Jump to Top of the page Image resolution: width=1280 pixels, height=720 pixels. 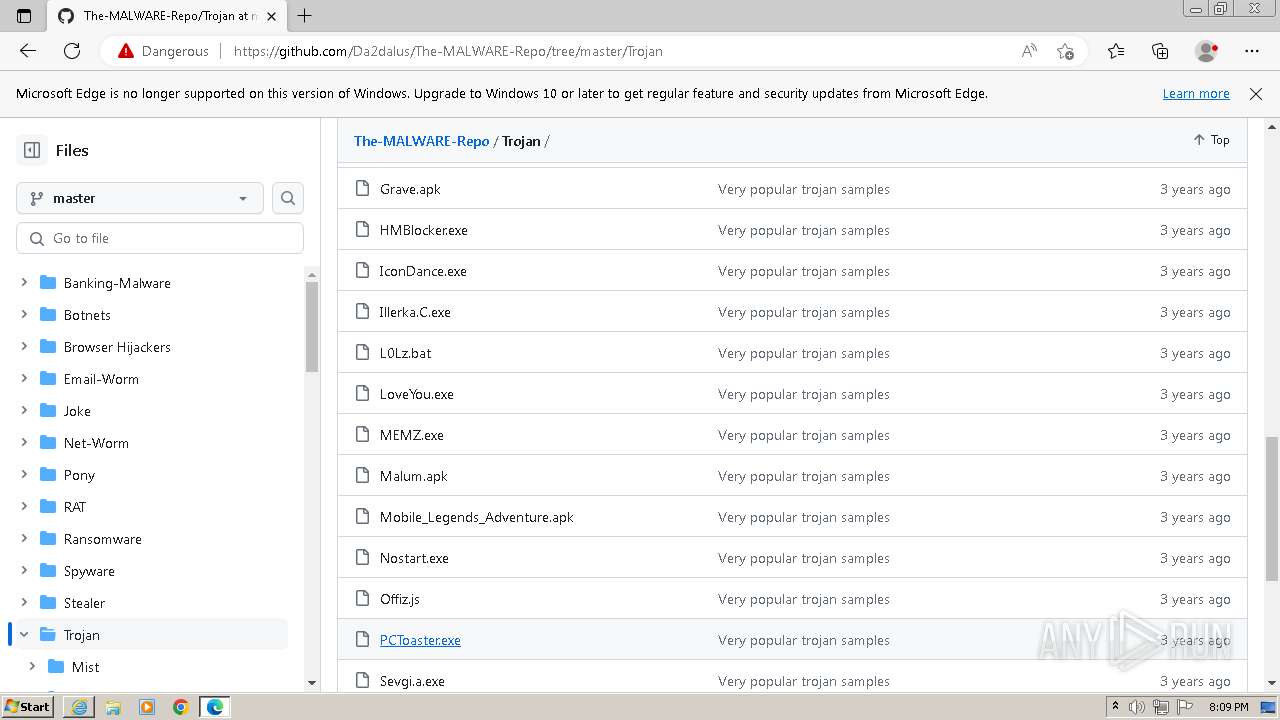(1211, 140)
